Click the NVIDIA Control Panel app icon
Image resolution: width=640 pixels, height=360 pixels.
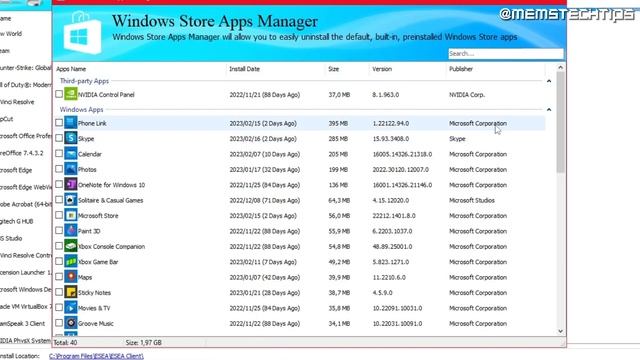coord(71,94)
